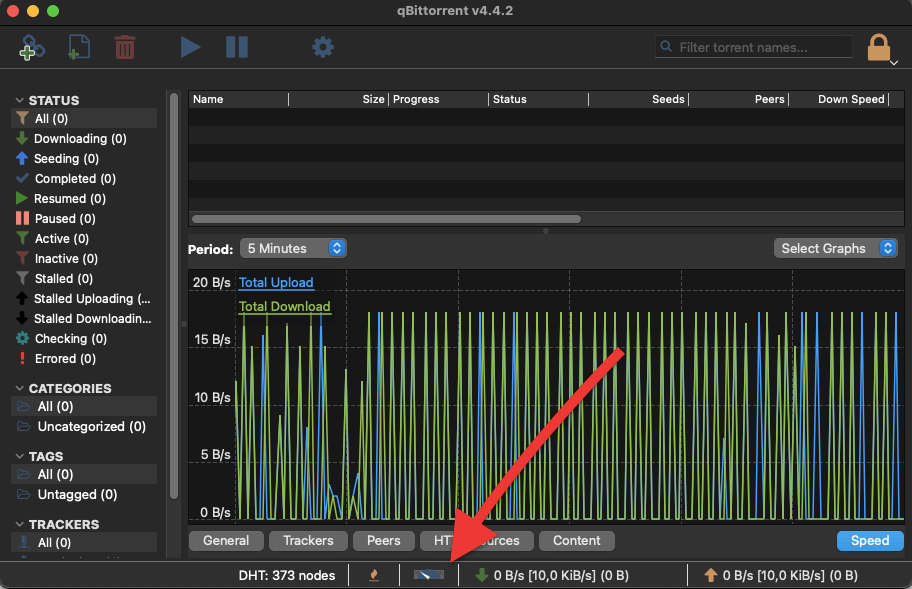
Task: Open Preferences via the gear icon
Action: [x=323, y=47]
